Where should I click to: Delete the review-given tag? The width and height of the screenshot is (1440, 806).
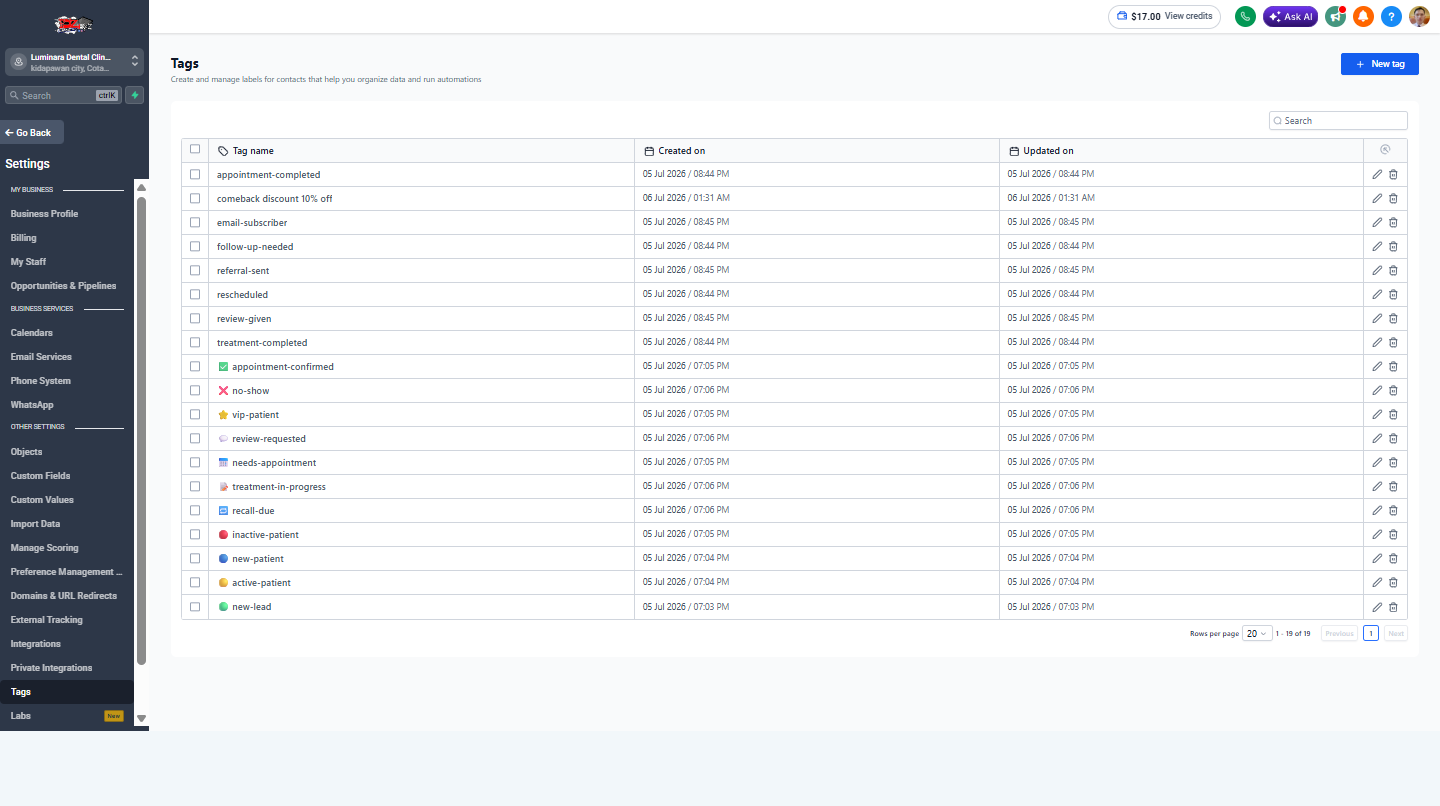1393,319
